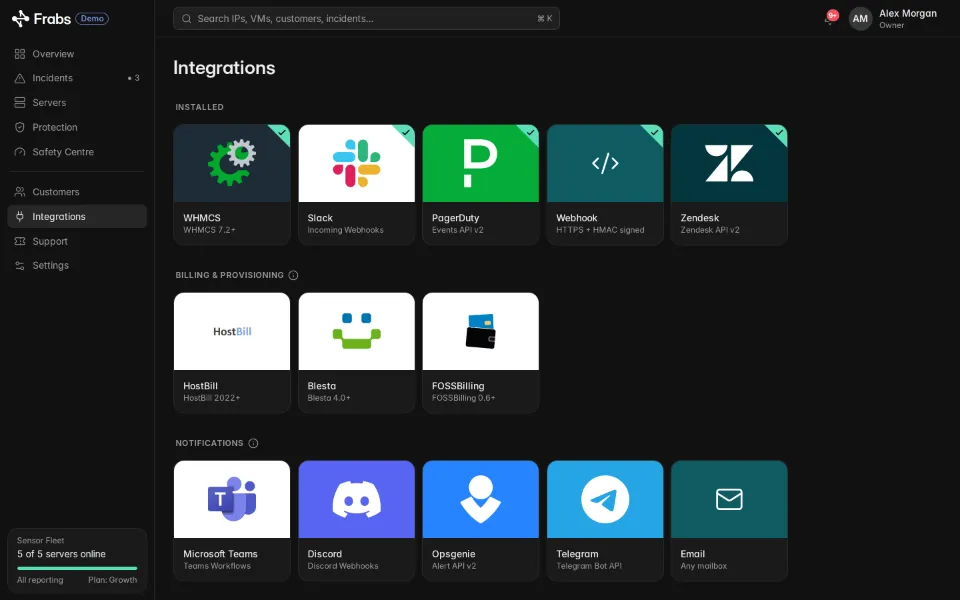Click 'Zendesk API v2' subtitle
Viewport: 960px width, 600px height.
coord(710,230)
